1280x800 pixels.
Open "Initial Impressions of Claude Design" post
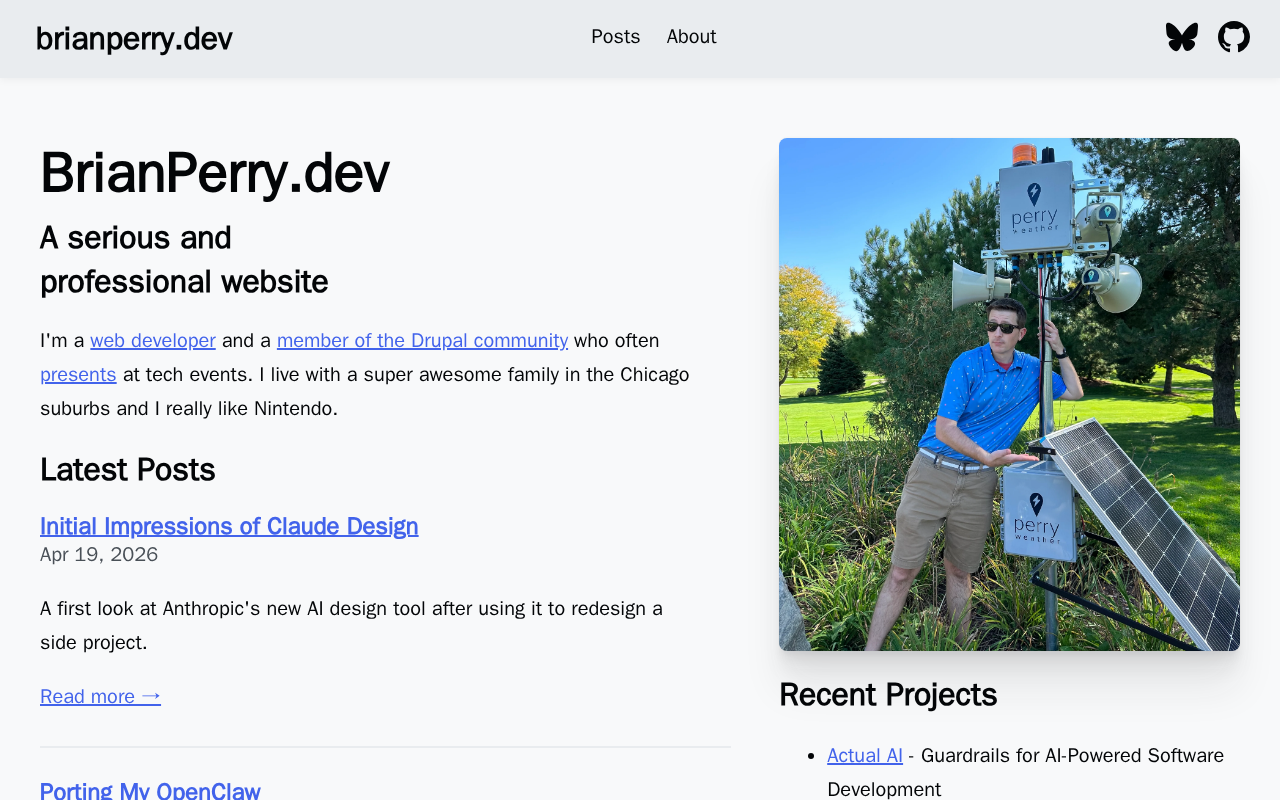coord(229,526)
